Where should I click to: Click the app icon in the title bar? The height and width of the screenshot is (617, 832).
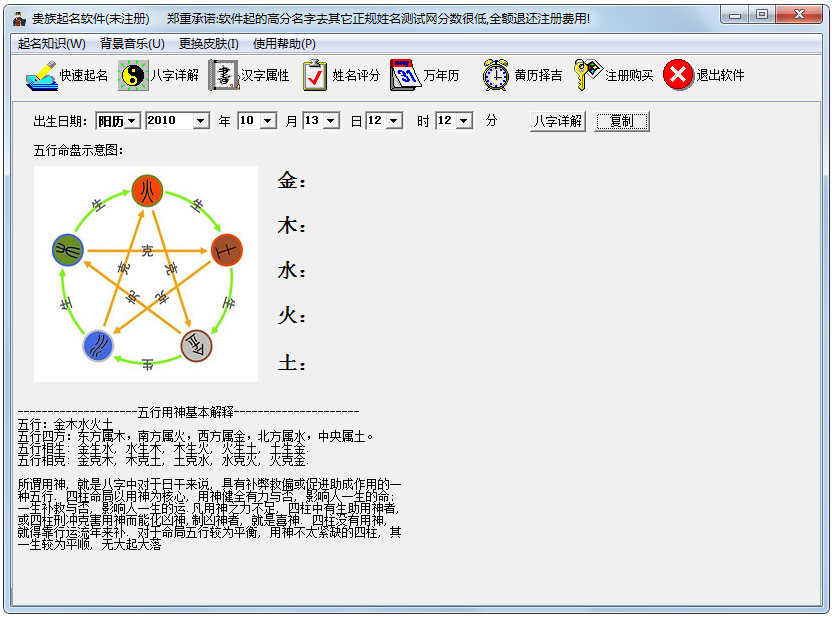(20, 19)
